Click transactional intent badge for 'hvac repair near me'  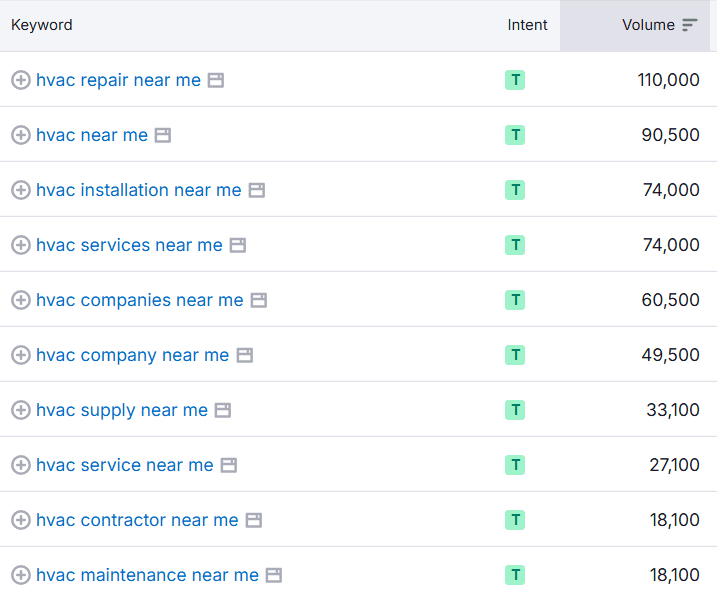point(515,80)
